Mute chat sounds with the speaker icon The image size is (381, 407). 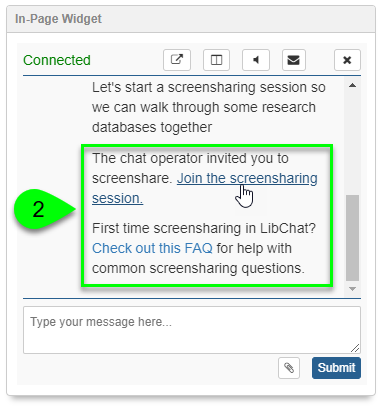pos(256,60)
